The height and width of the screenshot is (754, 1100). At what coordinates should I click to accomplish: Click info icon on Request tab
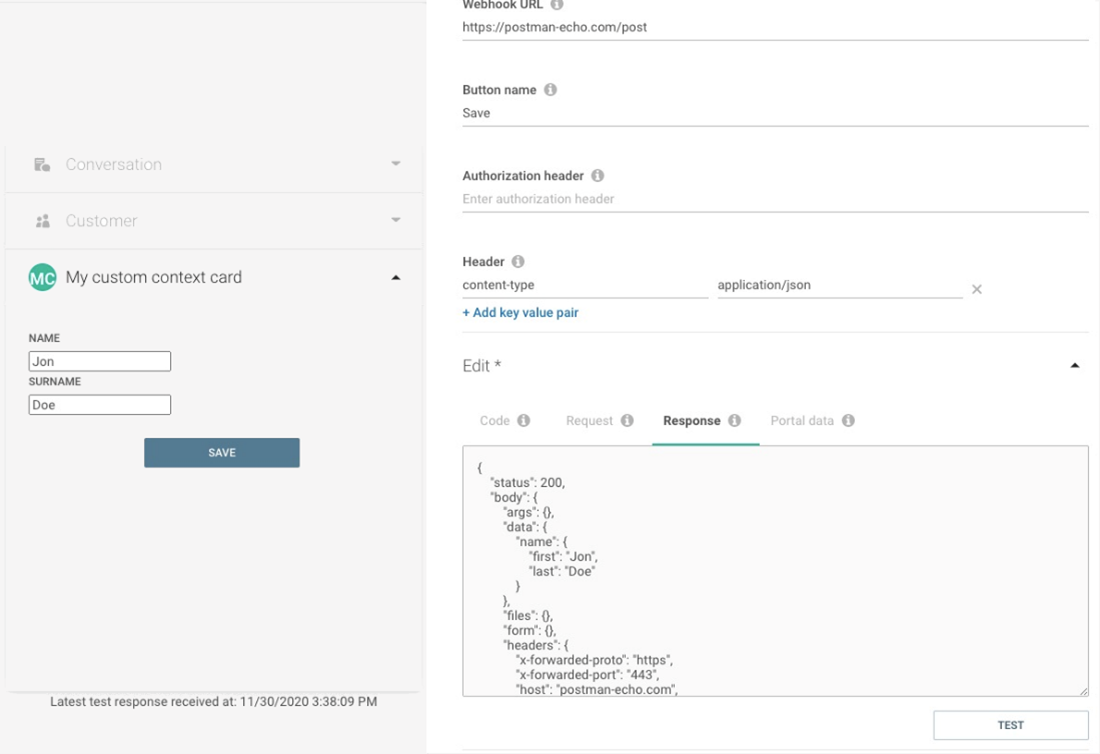[x=627, y=421]
